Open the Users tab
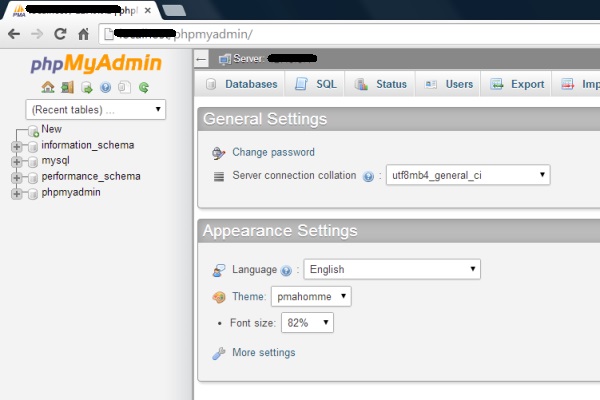 tap(448, 84)
